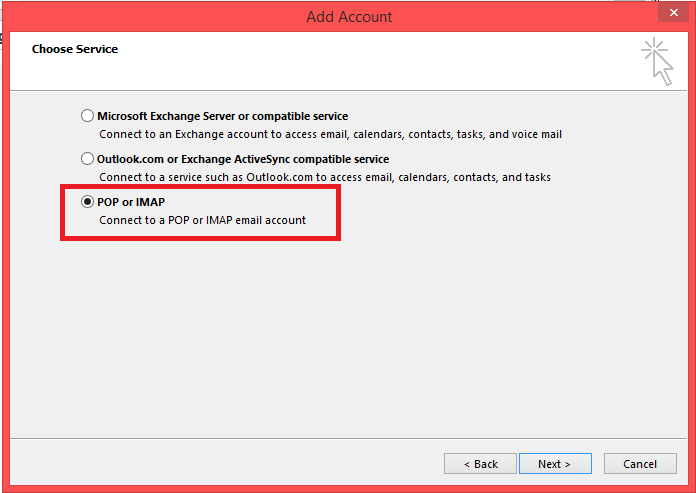
Task: Click the 'Outlook.com or Exchange ActiveSync compatible service' label
Action: pyautogui.click(x=243, y=159)
